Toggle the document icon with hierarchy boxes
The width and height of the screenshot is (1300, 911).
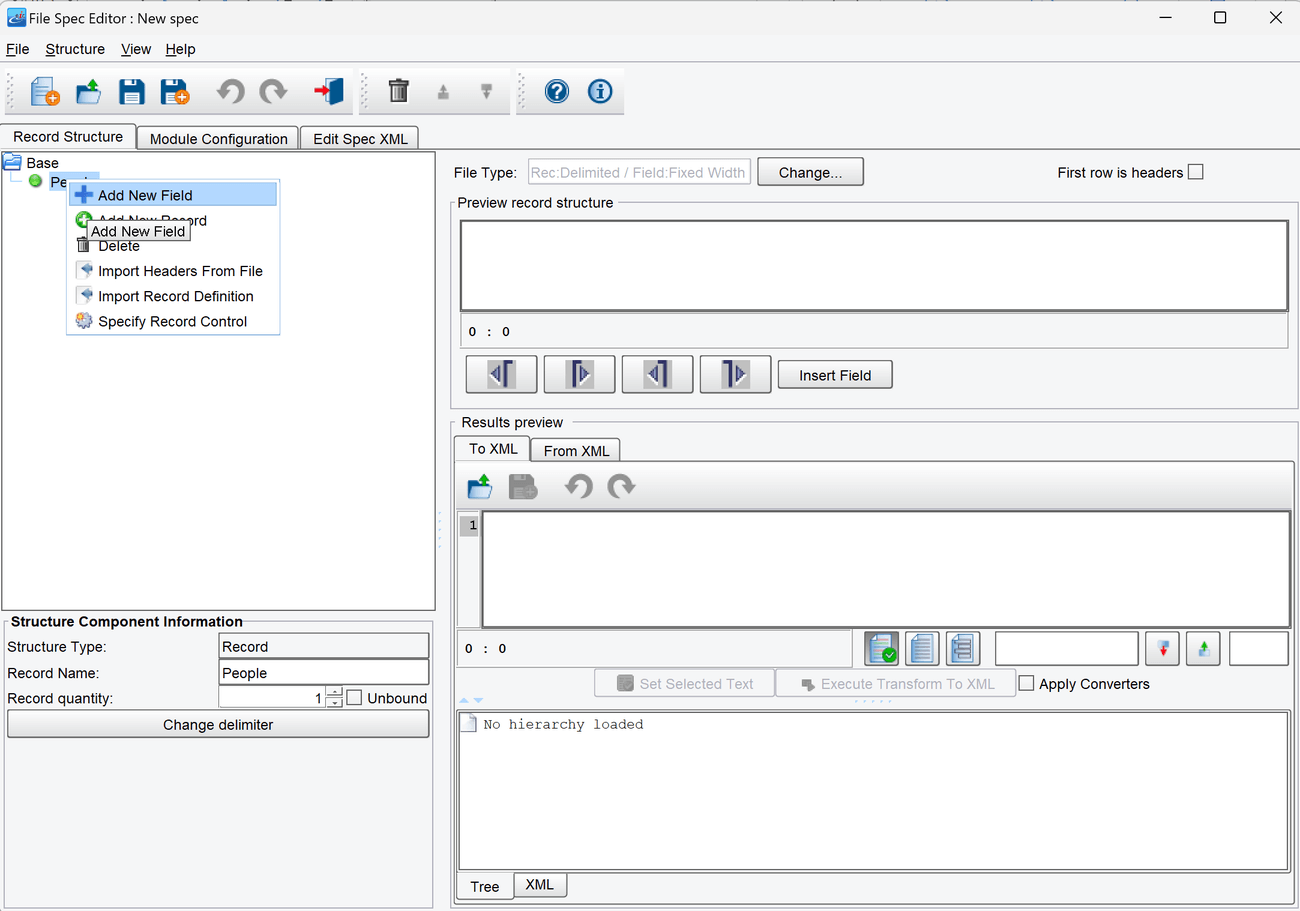[963, 648]
